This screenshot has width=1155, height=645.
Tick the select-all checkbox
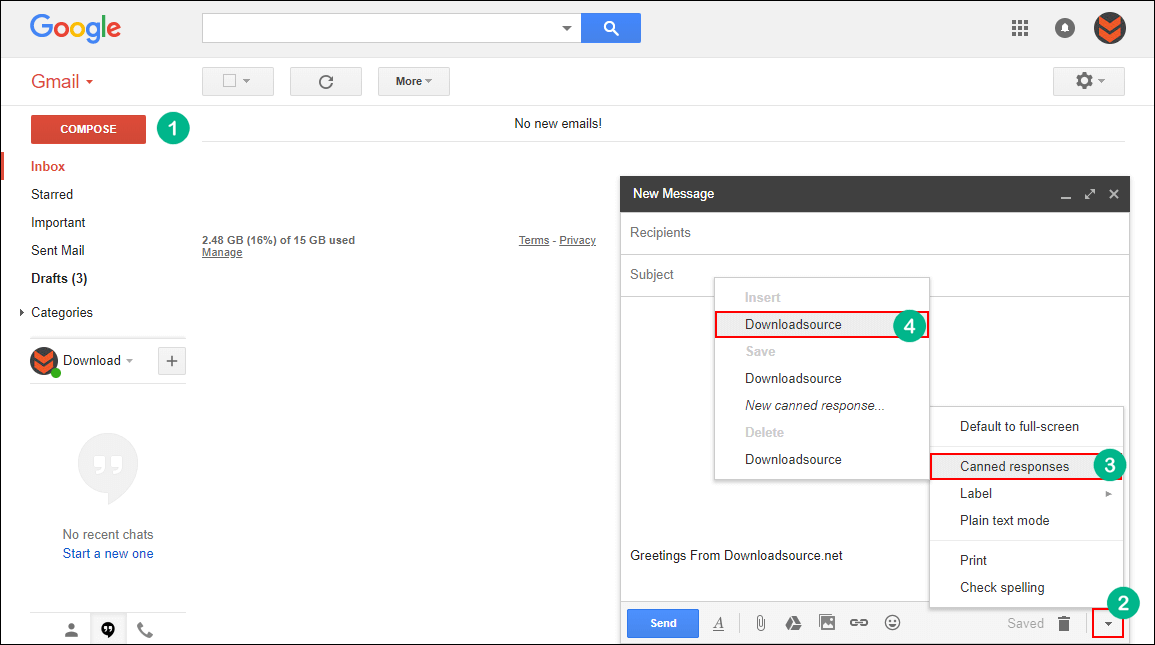click(230, 81)
